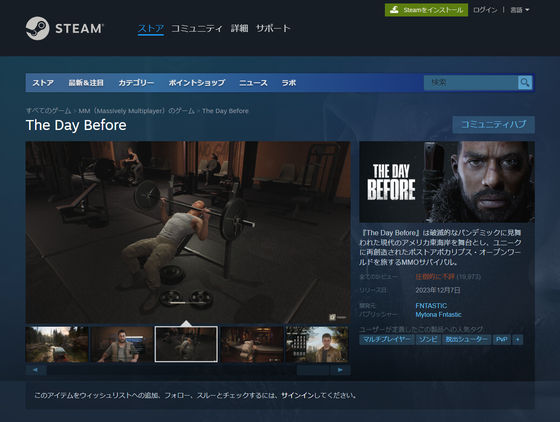The width and height of the screenshot is (560, 422).
Task: Open the サポート tab
Action: pyautogui.click(x=273, y=28)
